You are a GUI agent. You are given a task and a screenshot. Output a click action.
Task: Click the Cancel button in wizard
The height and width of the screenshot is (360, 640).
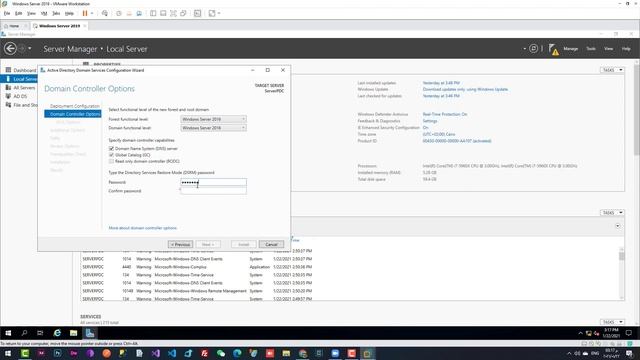click(x=271, y=244)
